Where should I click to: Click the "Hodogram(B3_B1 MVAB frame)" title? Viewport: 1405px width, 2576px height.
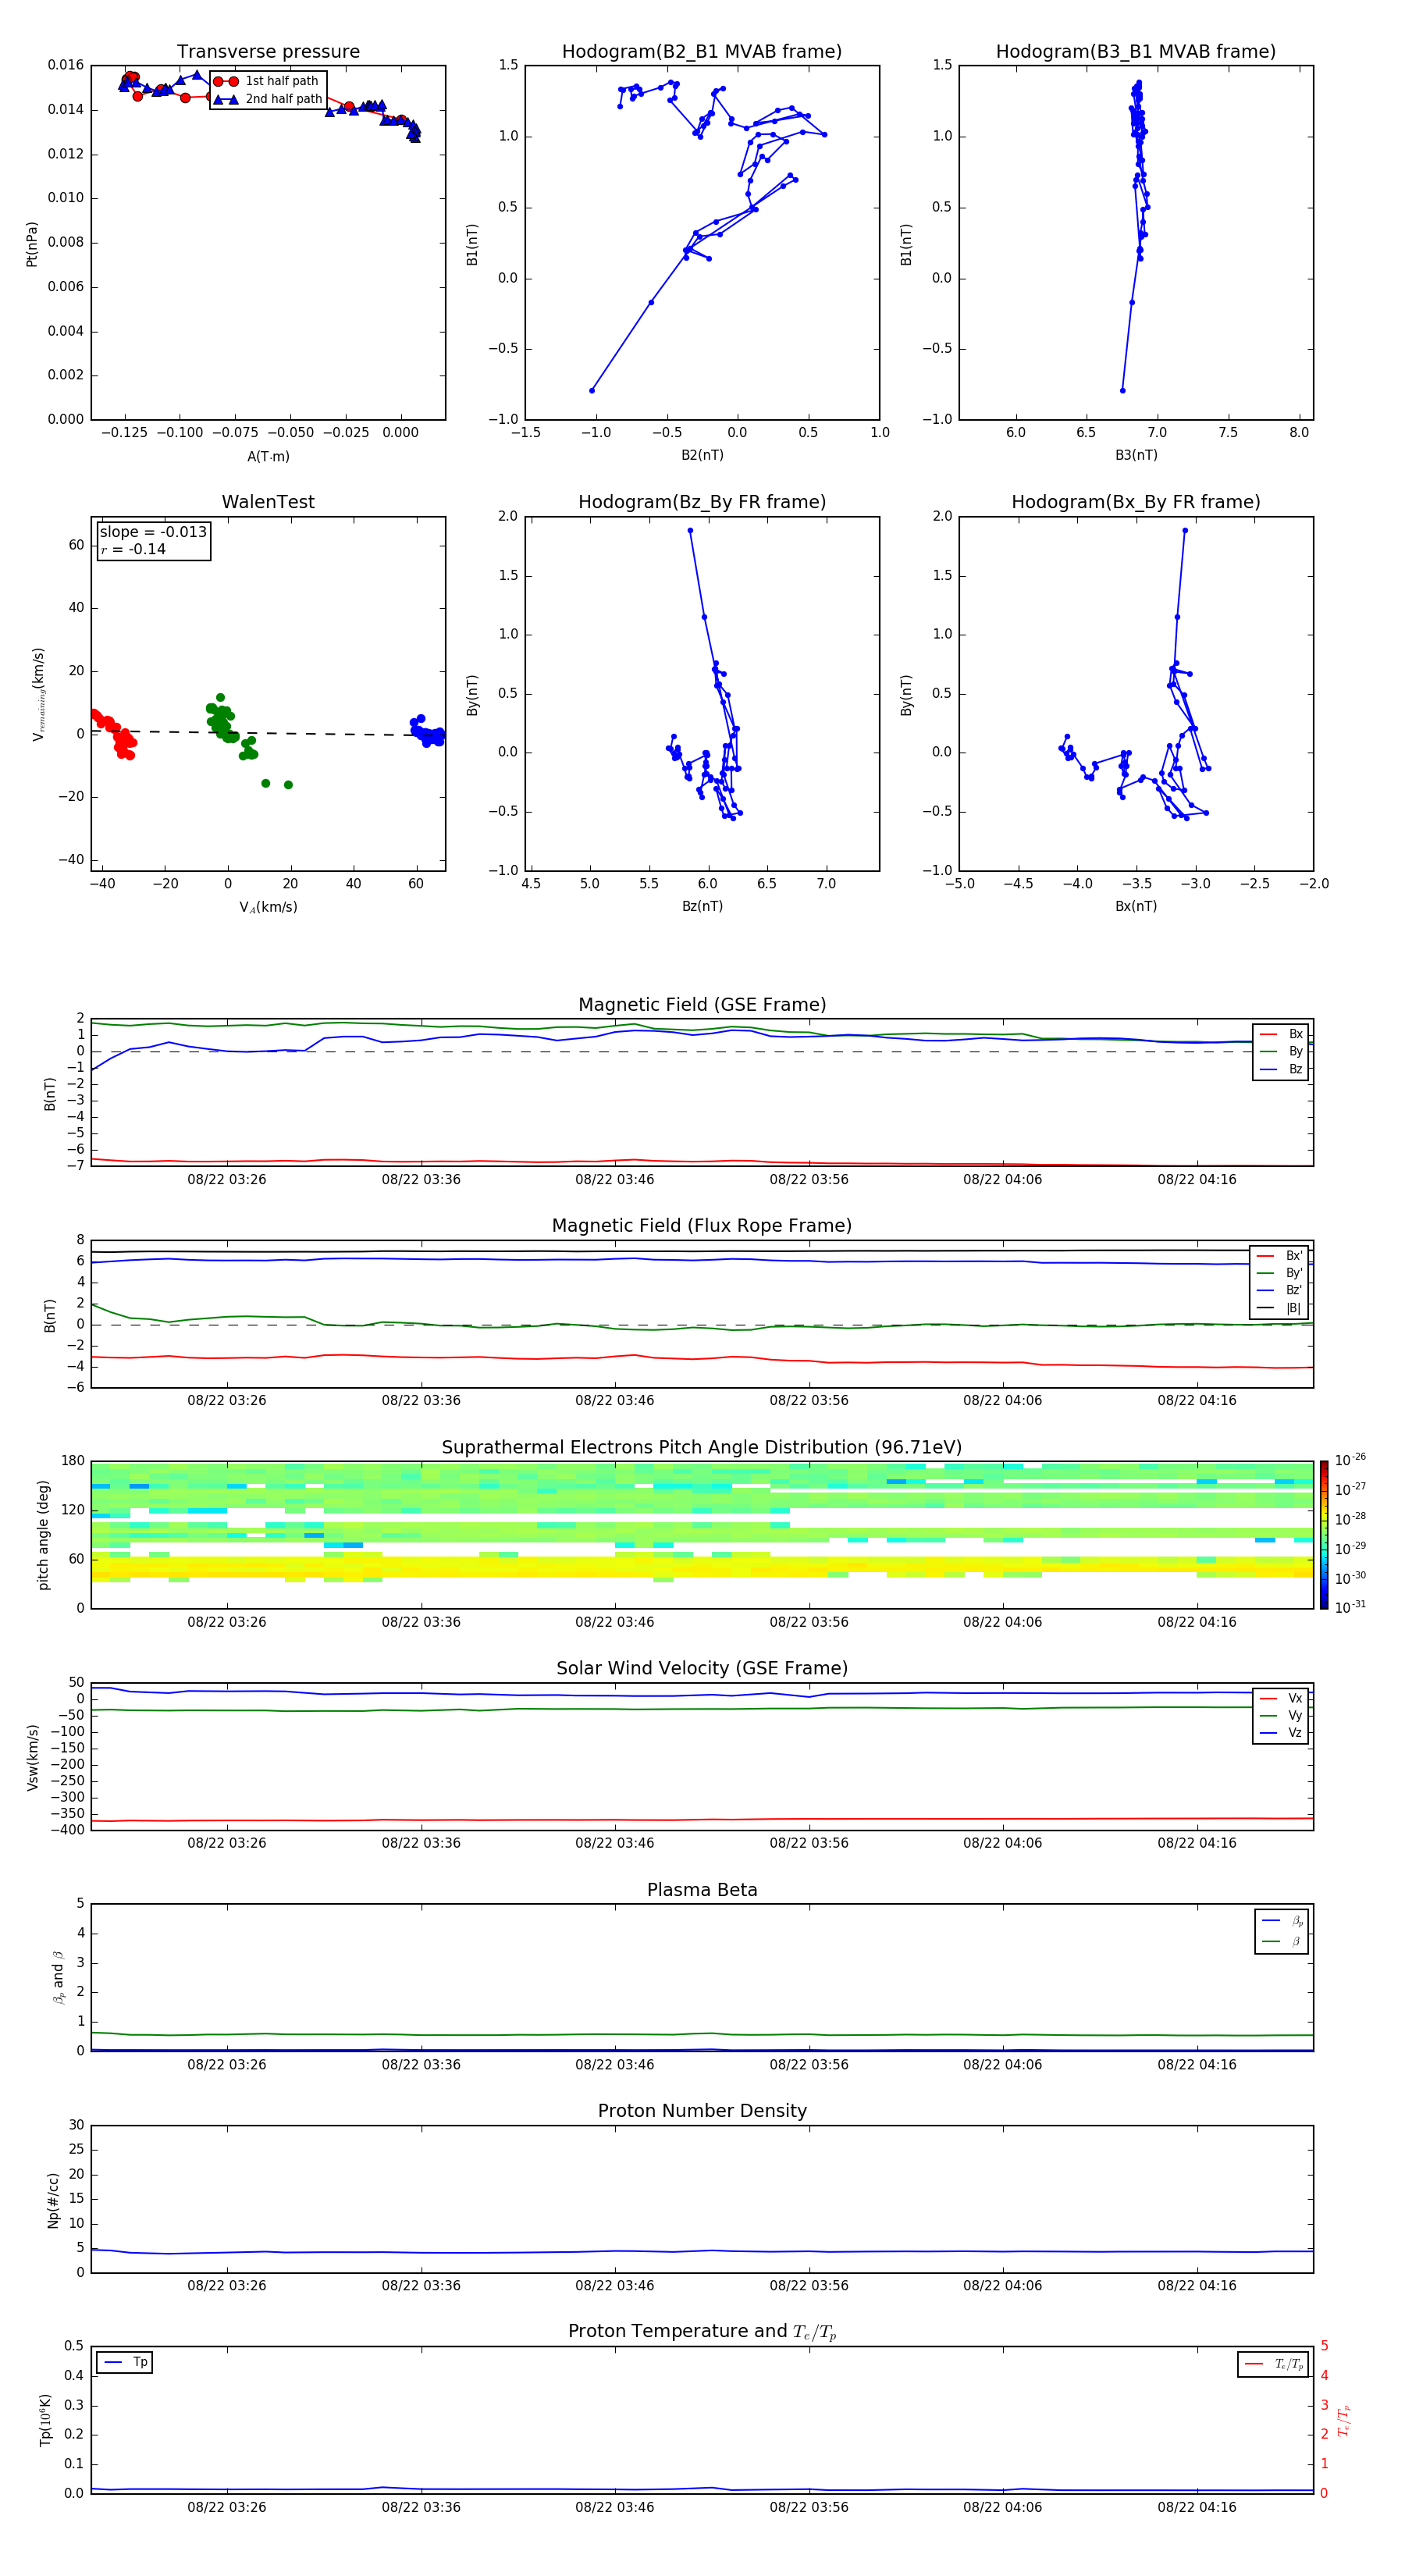(x=1135, y=52)
